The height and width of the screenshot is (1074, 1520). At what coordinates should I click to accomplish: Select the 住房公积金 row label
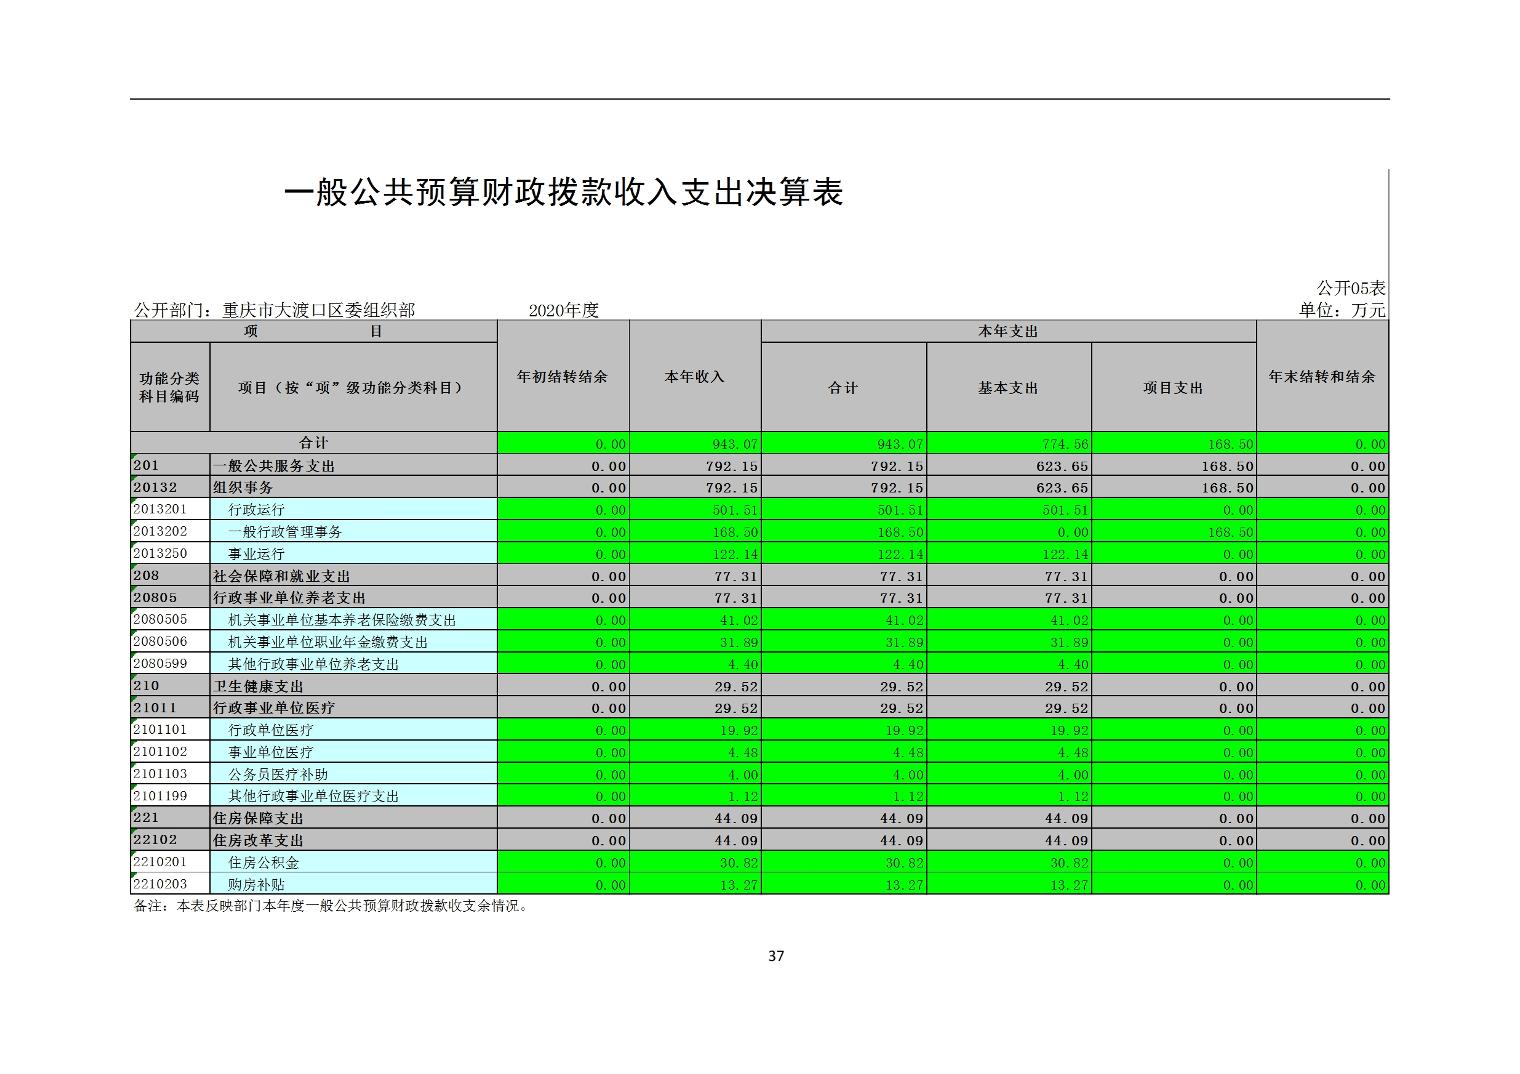(263, 862)
